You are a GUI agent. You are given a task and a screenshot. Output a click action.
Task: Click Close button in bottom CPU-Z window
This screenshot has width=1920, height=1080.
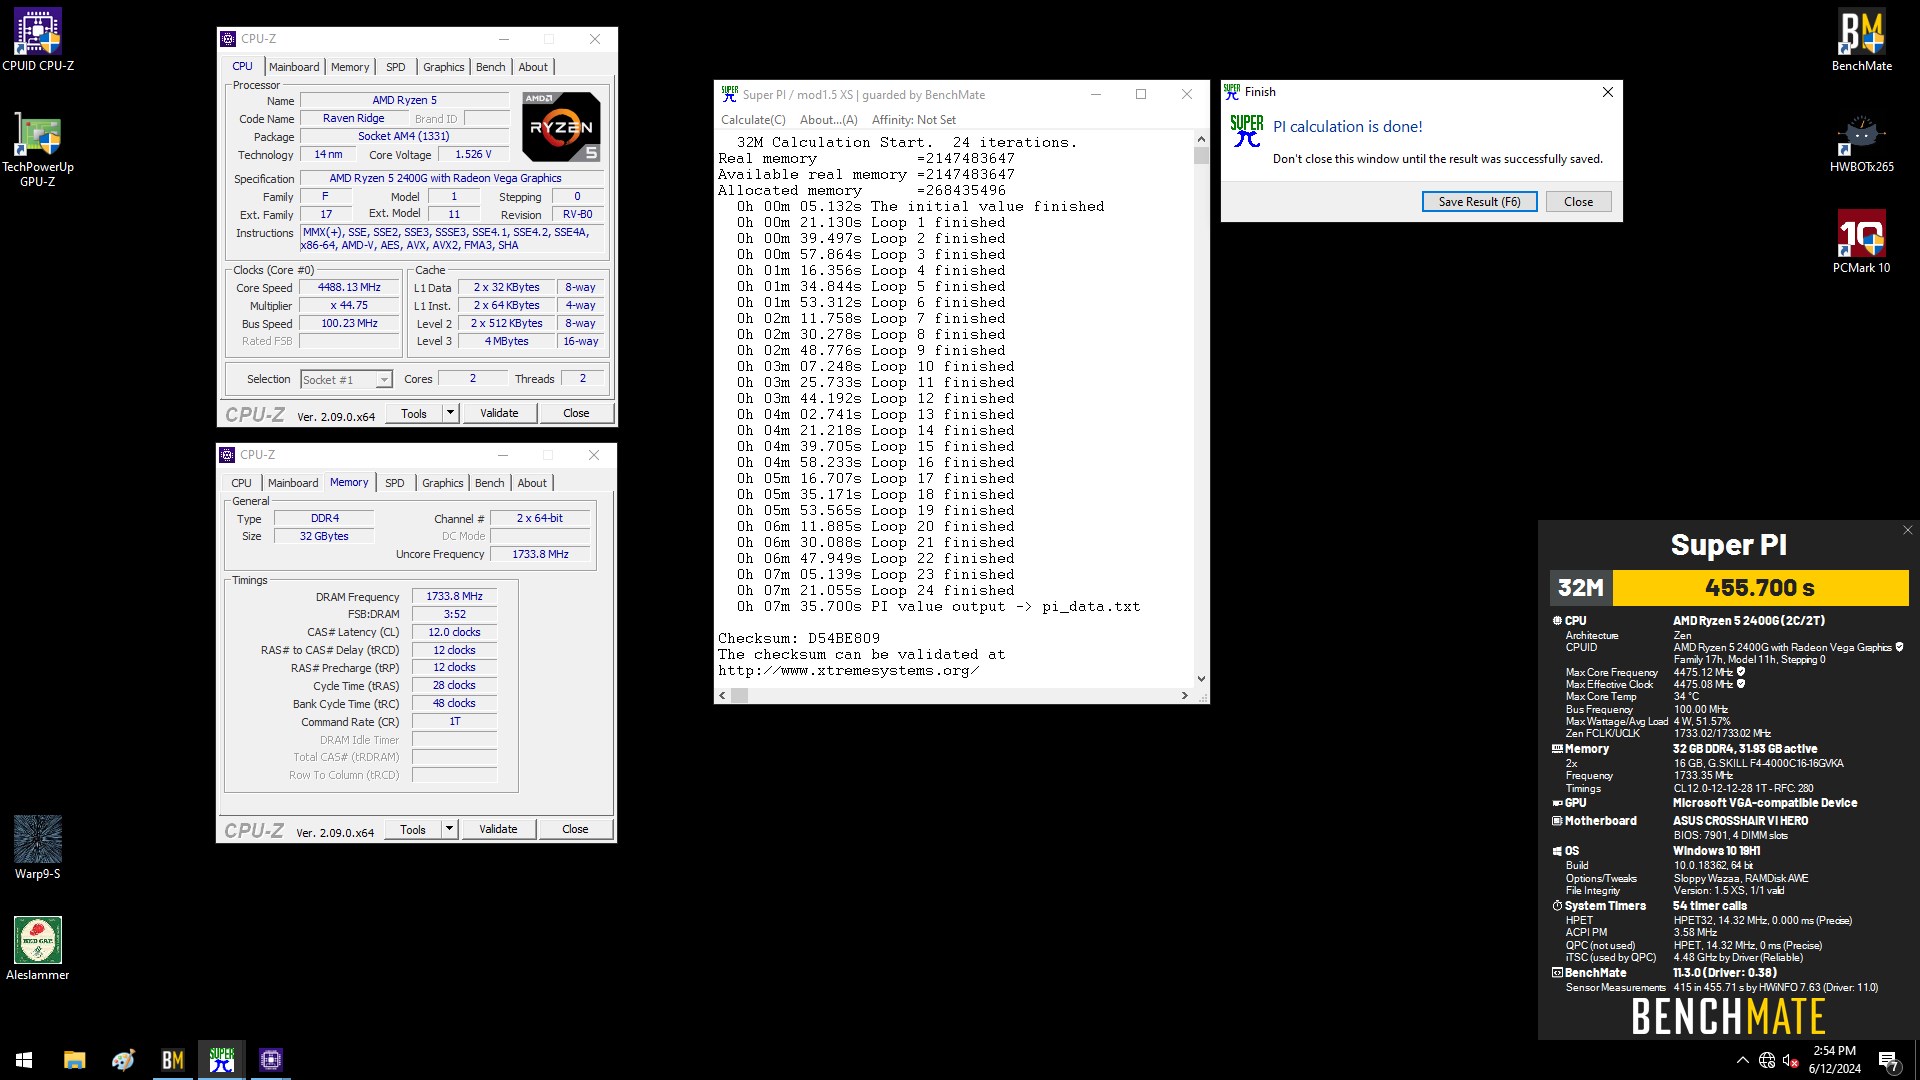tap(575, 829)
